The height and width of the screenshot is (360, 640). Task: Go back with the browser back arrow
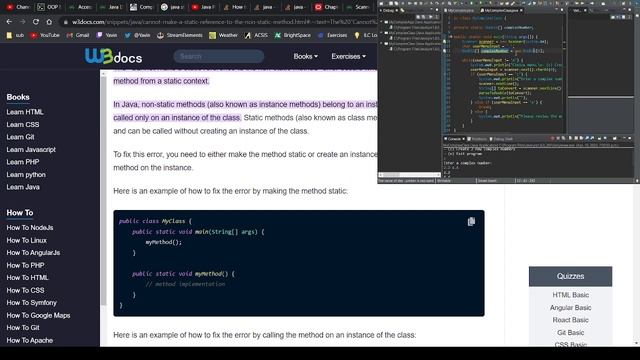click(9, 22)
